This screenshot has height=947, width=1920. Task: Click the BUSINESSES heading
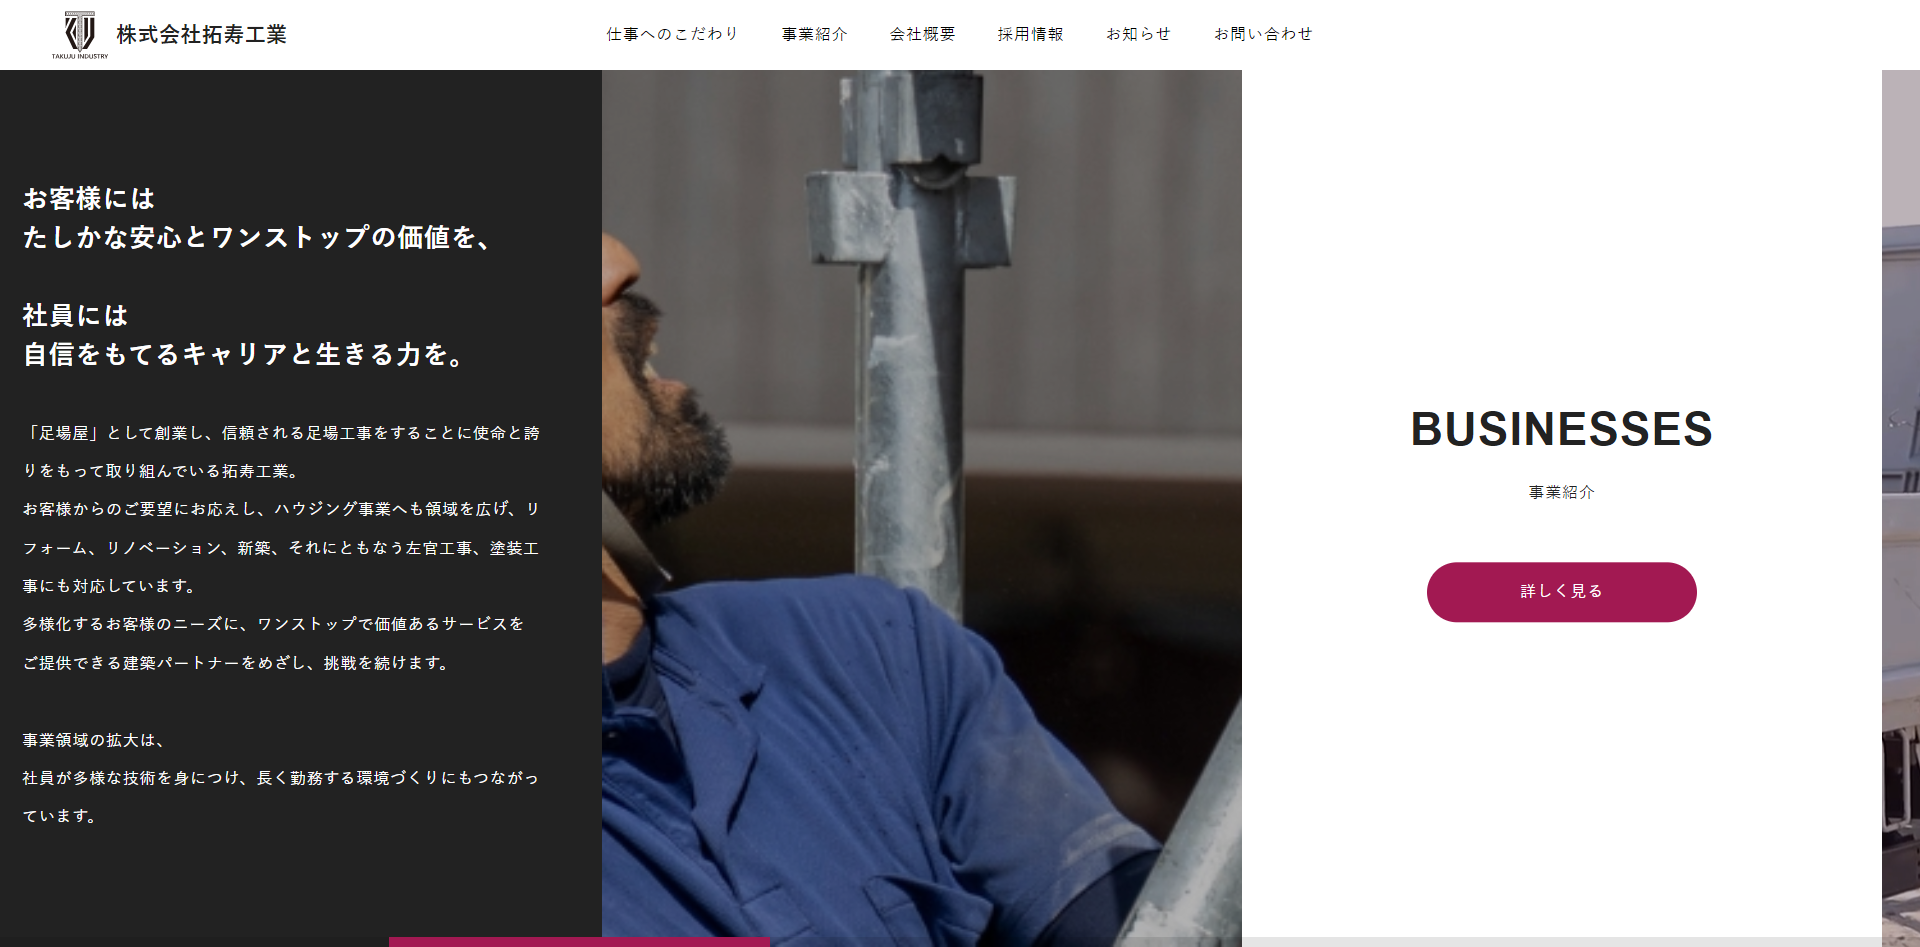coord(1562,429)
